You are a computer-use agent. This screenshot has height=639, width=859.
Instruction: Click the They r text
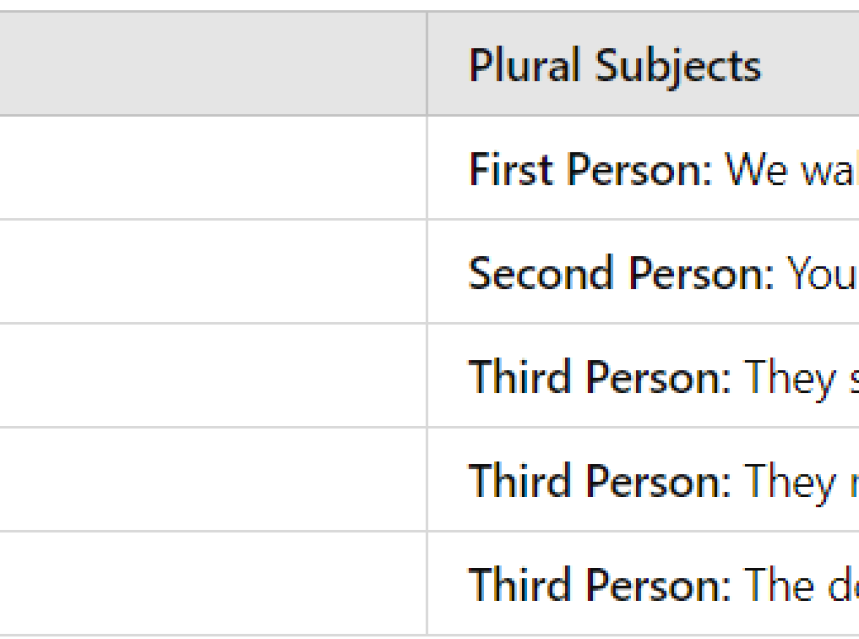pos(800,481)
